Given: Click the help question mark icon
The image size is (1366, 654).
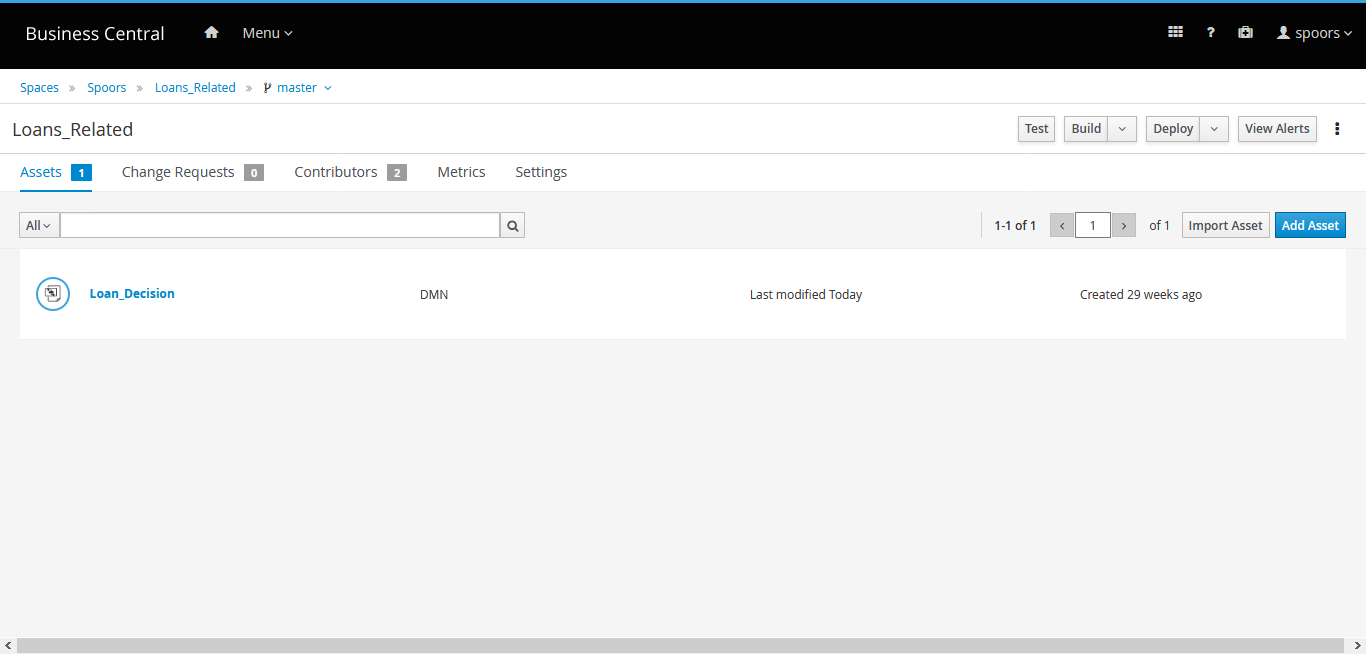Looking at the screenshot, I should pos(1210,33).
